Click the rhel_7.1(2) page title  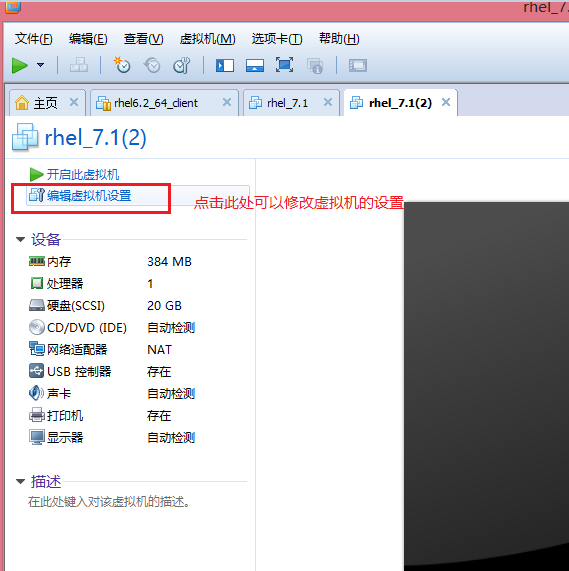click(95, 138)
